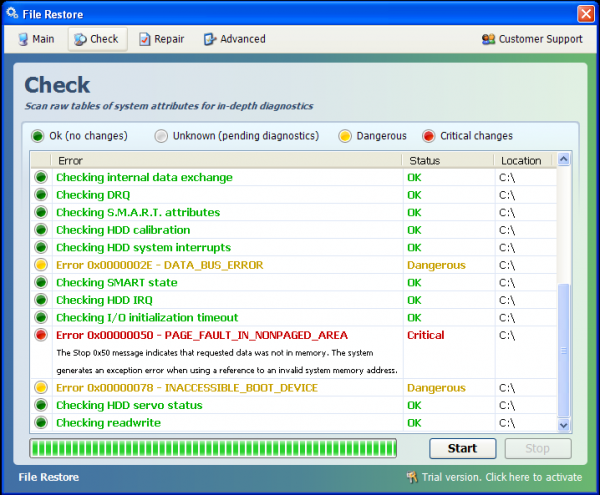Switch to the Check tab

(97, 39)
